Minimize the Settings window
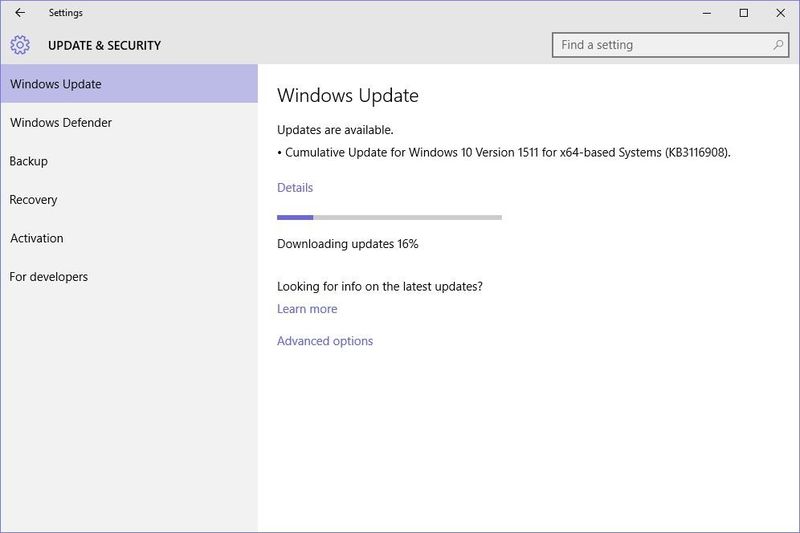 click(x=707, y=13)
